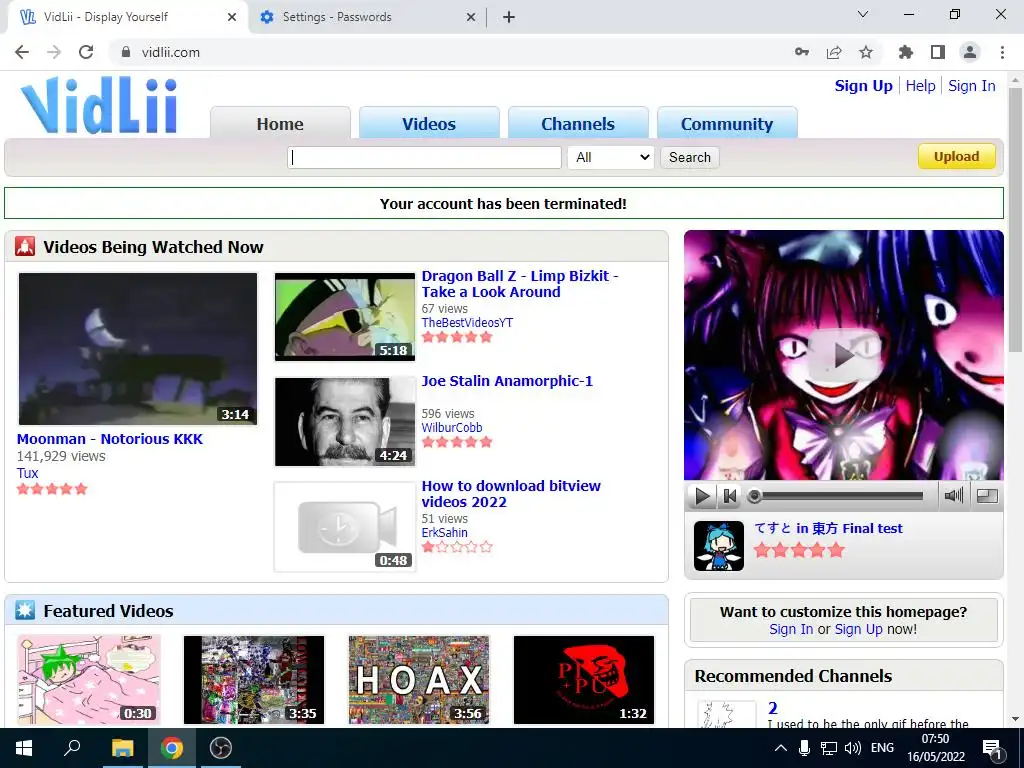This screenshot has width=1024, height=768.
Task: Click the saved password key icon
Action: click(801, 52)
